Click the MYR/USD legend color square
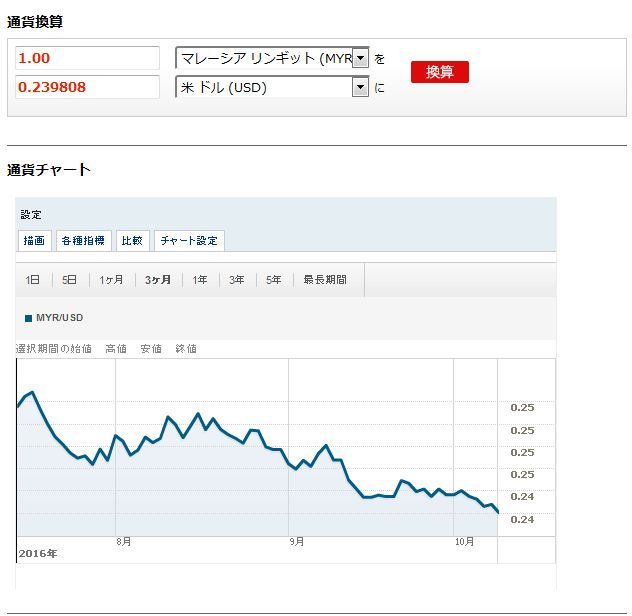 pos(28,318)
